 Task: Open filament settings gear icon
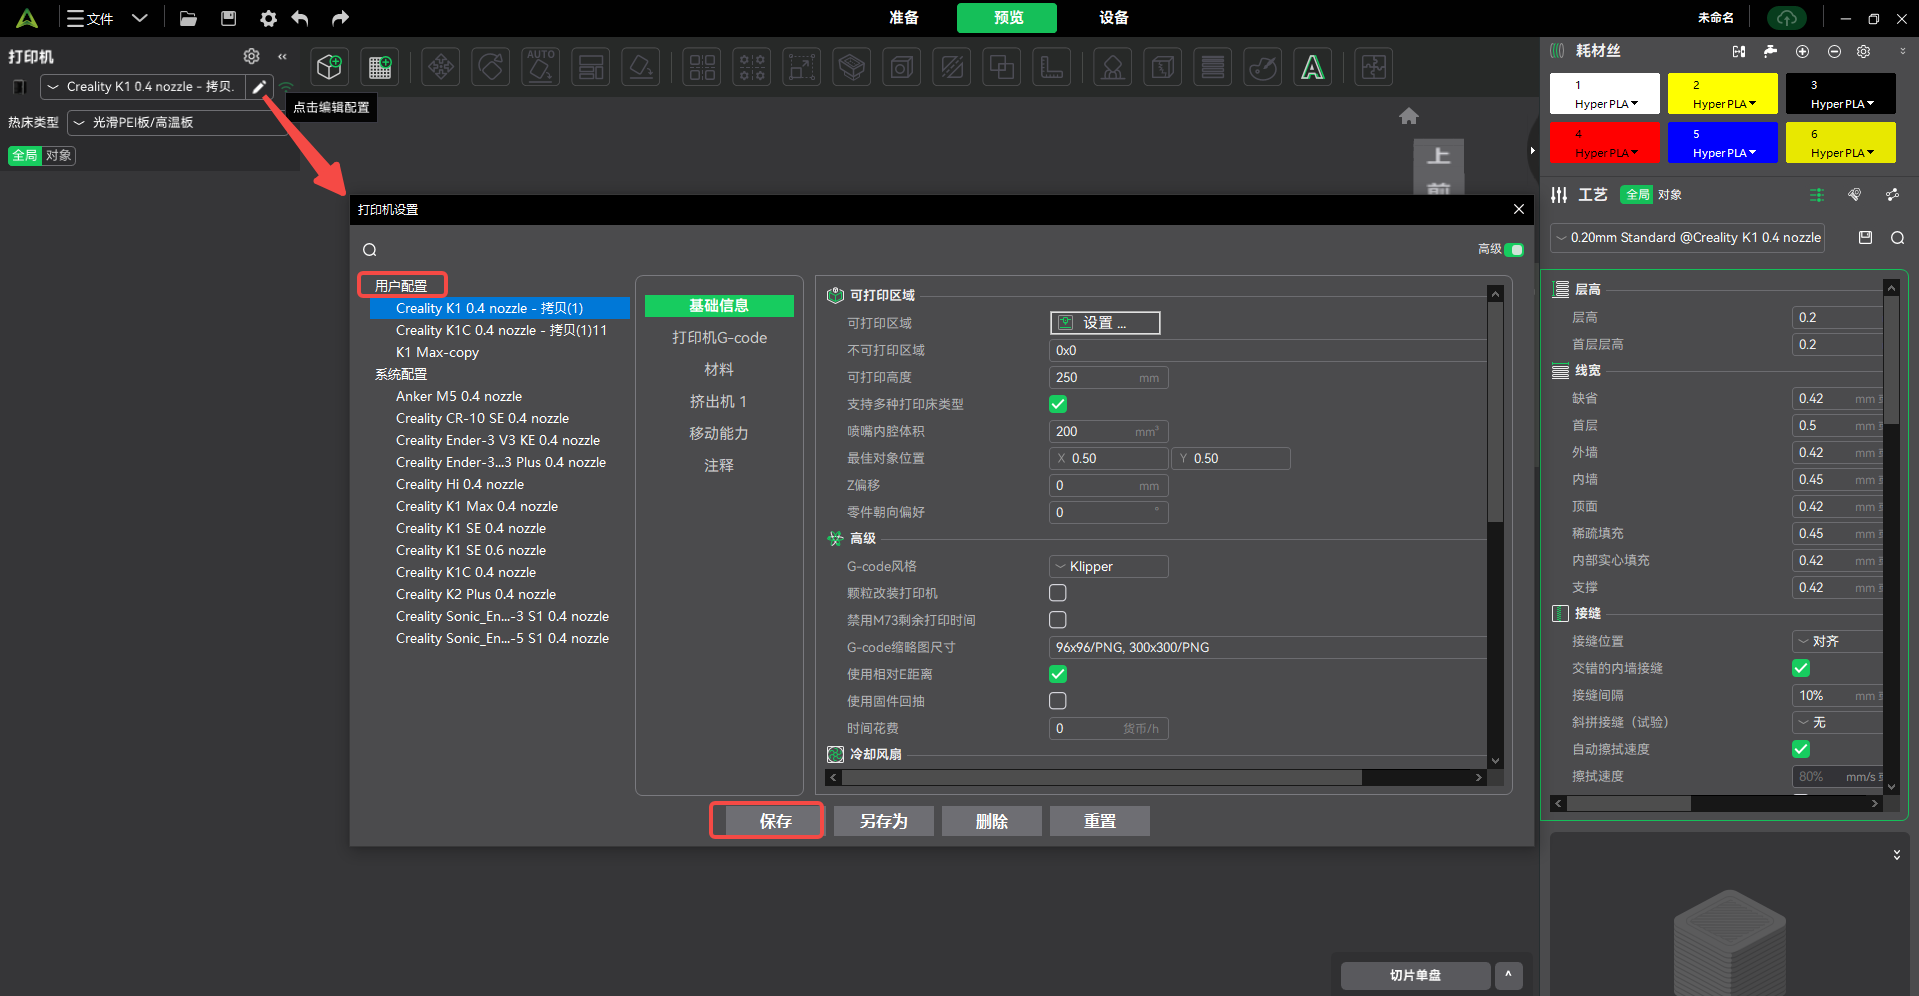coord(1864,51)
